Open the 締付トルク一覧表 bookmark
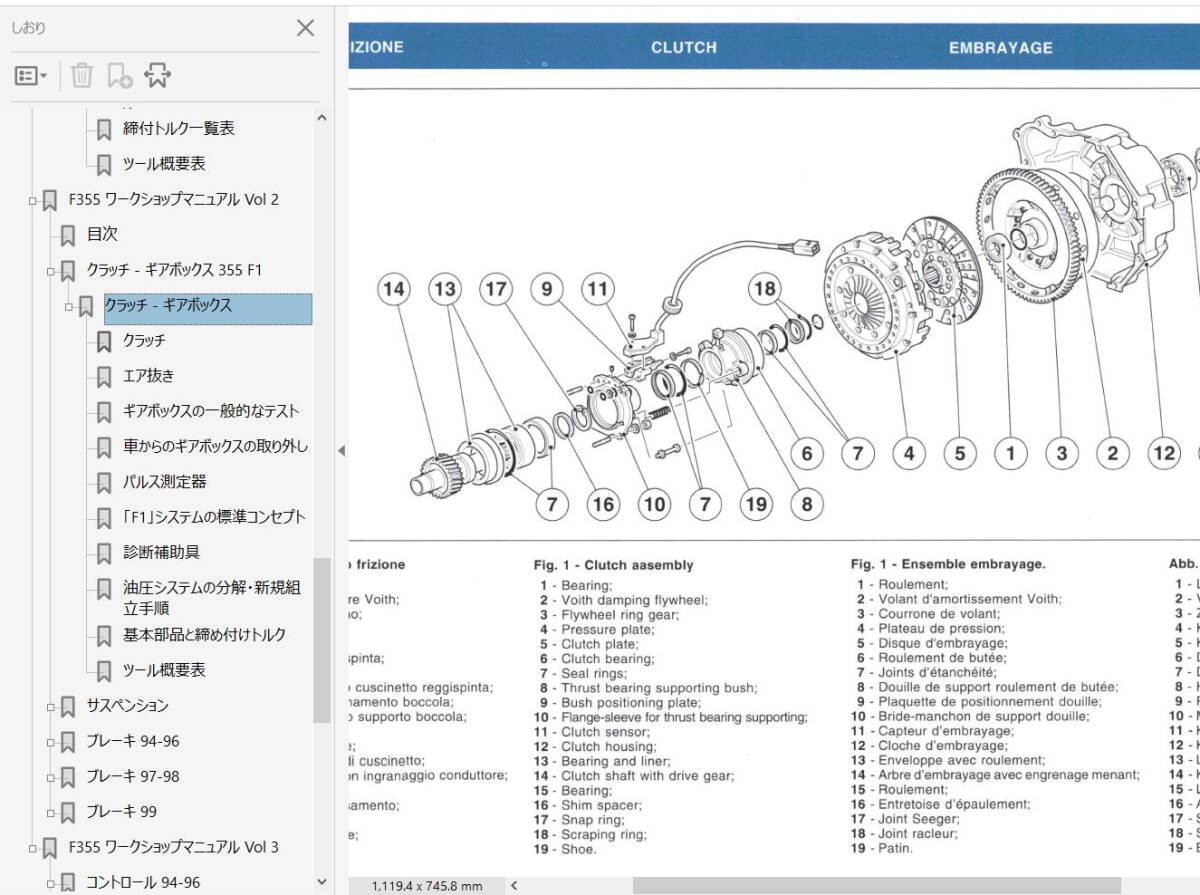The image size is (1200, 895). point(179,129)
